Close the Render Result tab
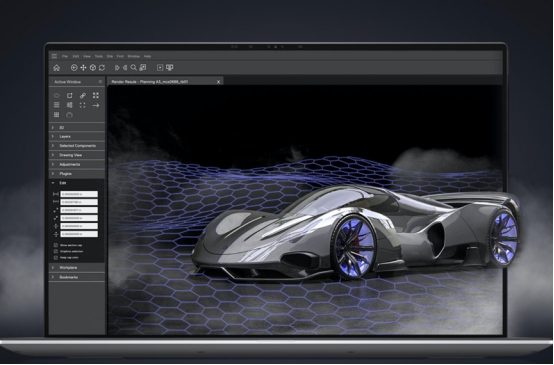Viewport: 554px width, 365px height. (x=218, y=82)
